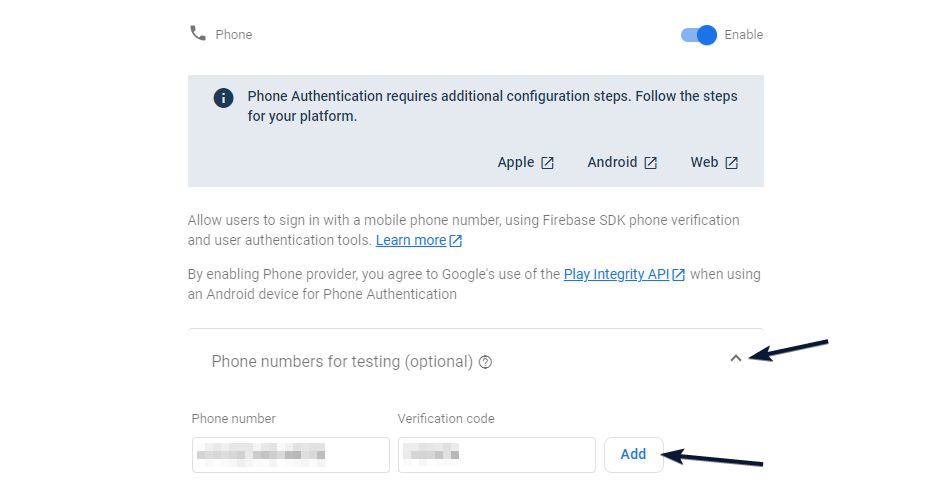Image resolution: width=952 pixels, height=492 pixels.
Task: Click the Phone provider name label
Action: pos(234,35)
